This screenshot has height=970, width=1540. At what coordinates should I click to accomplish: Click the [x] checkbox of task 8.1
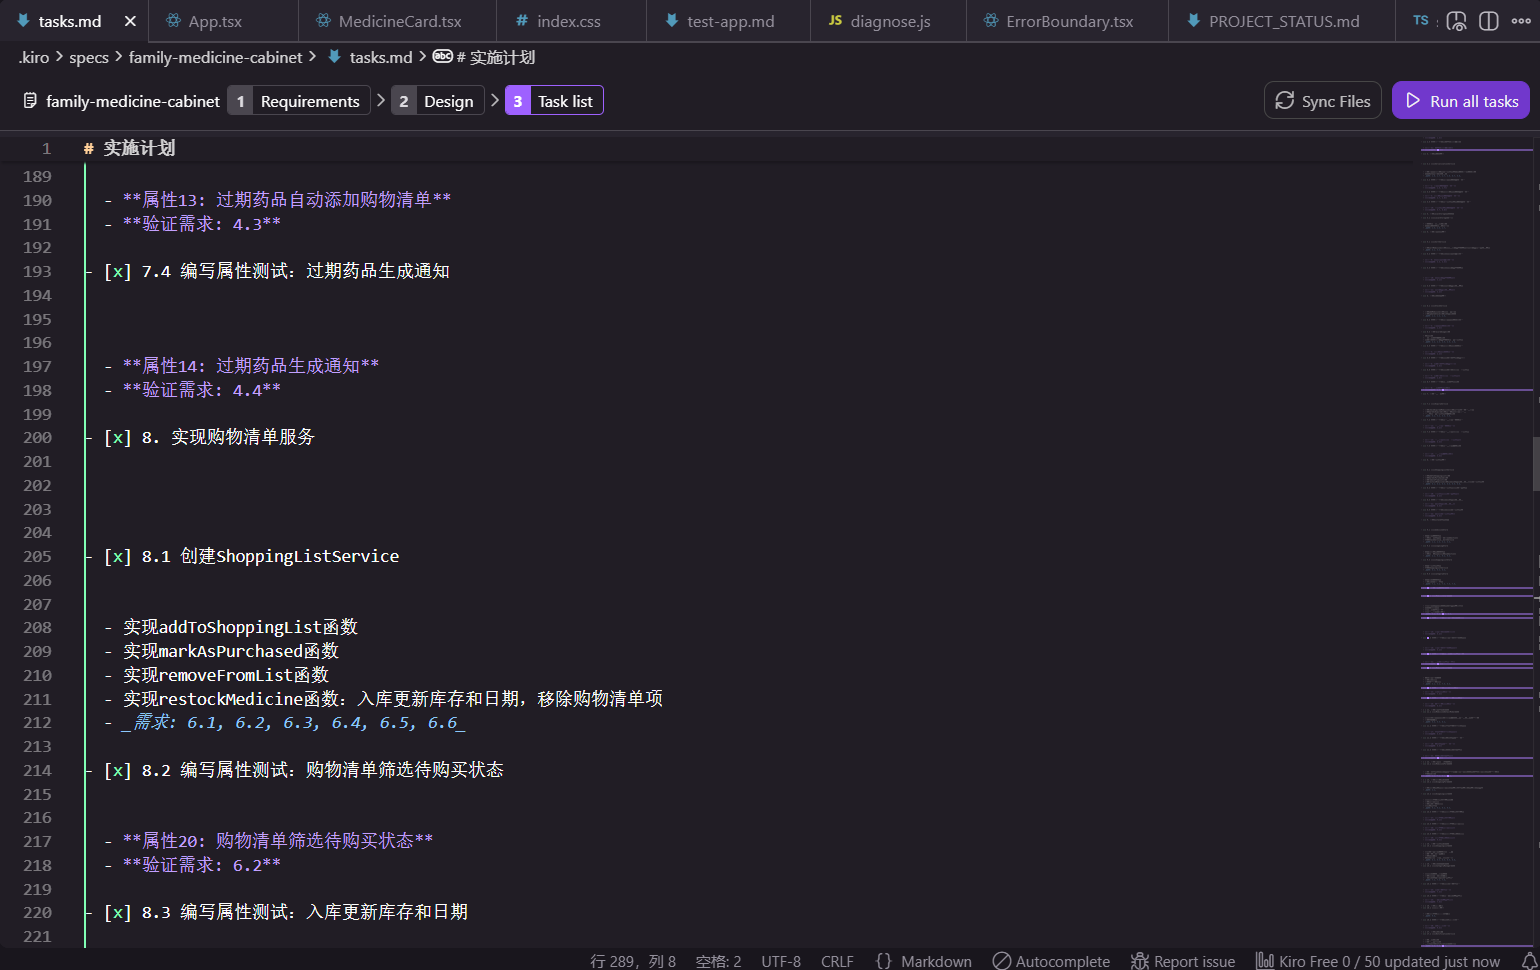coord(118,556)
